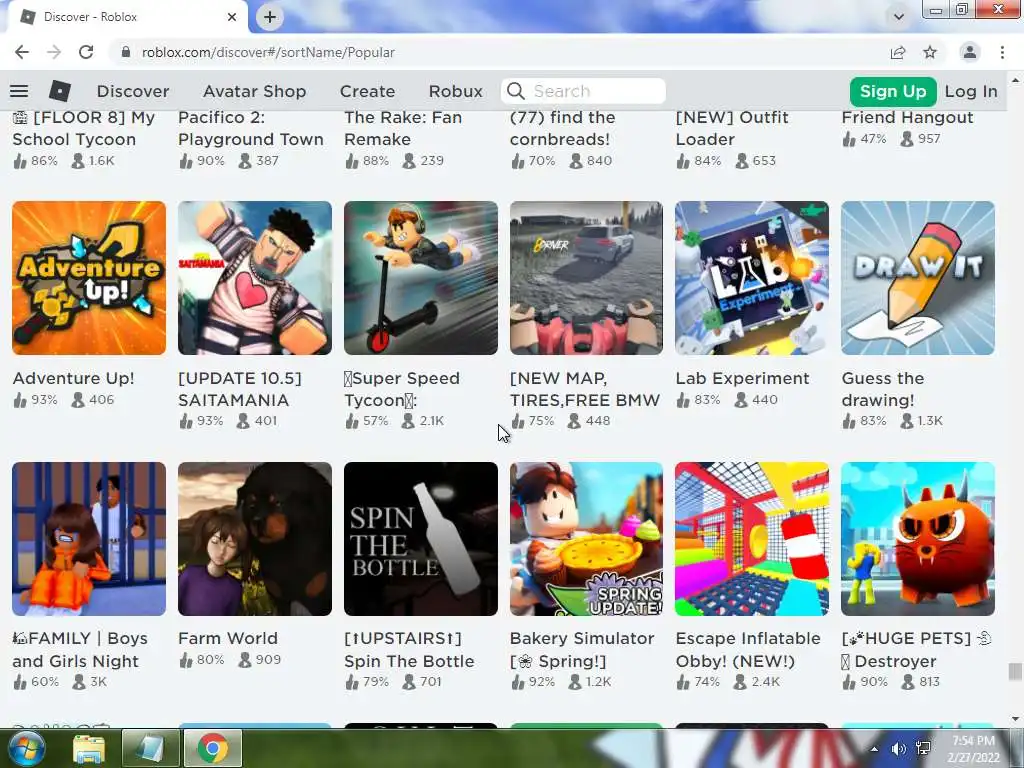Click the Lab Experiment title link
The image size is (1024, 768).
(743, 378)
